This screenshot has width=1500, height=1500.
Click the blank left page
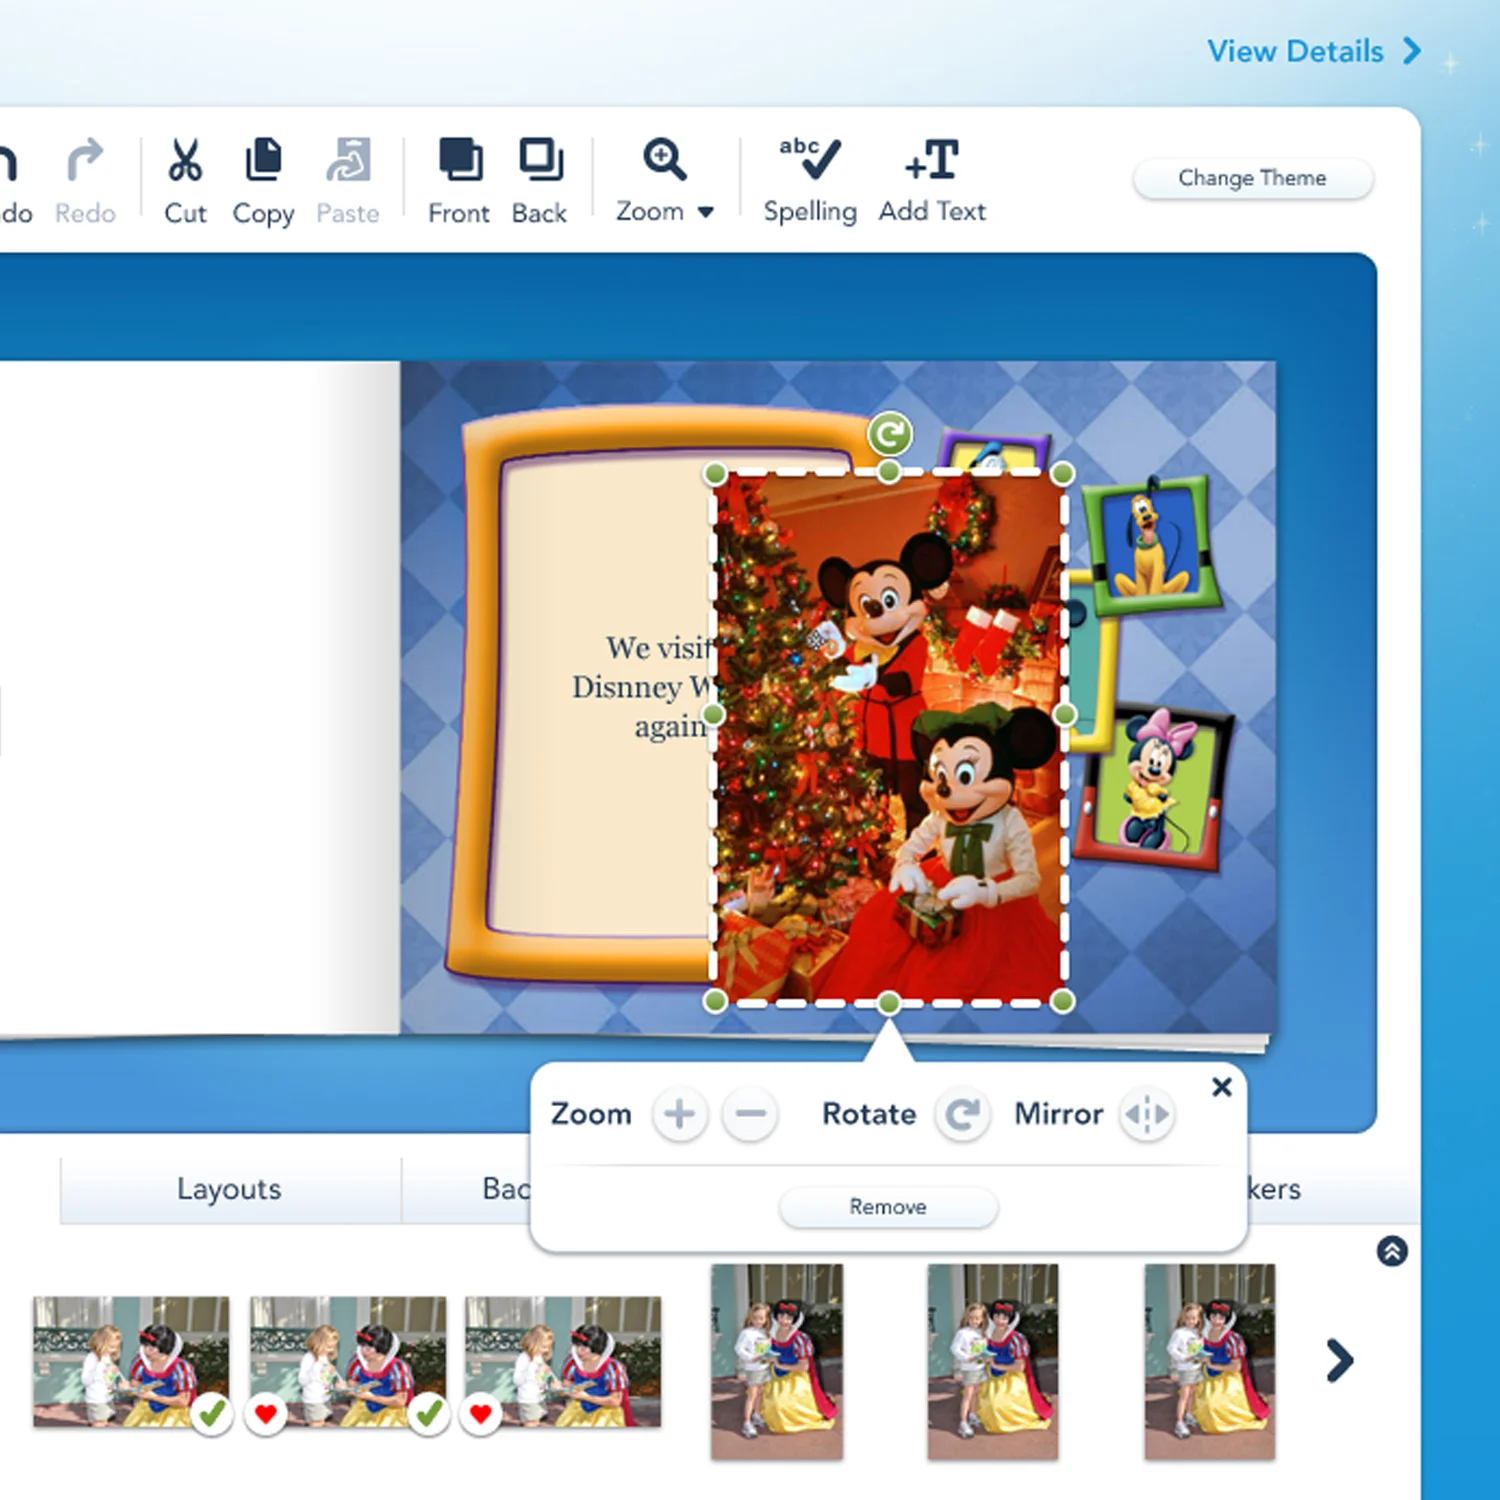200,697
